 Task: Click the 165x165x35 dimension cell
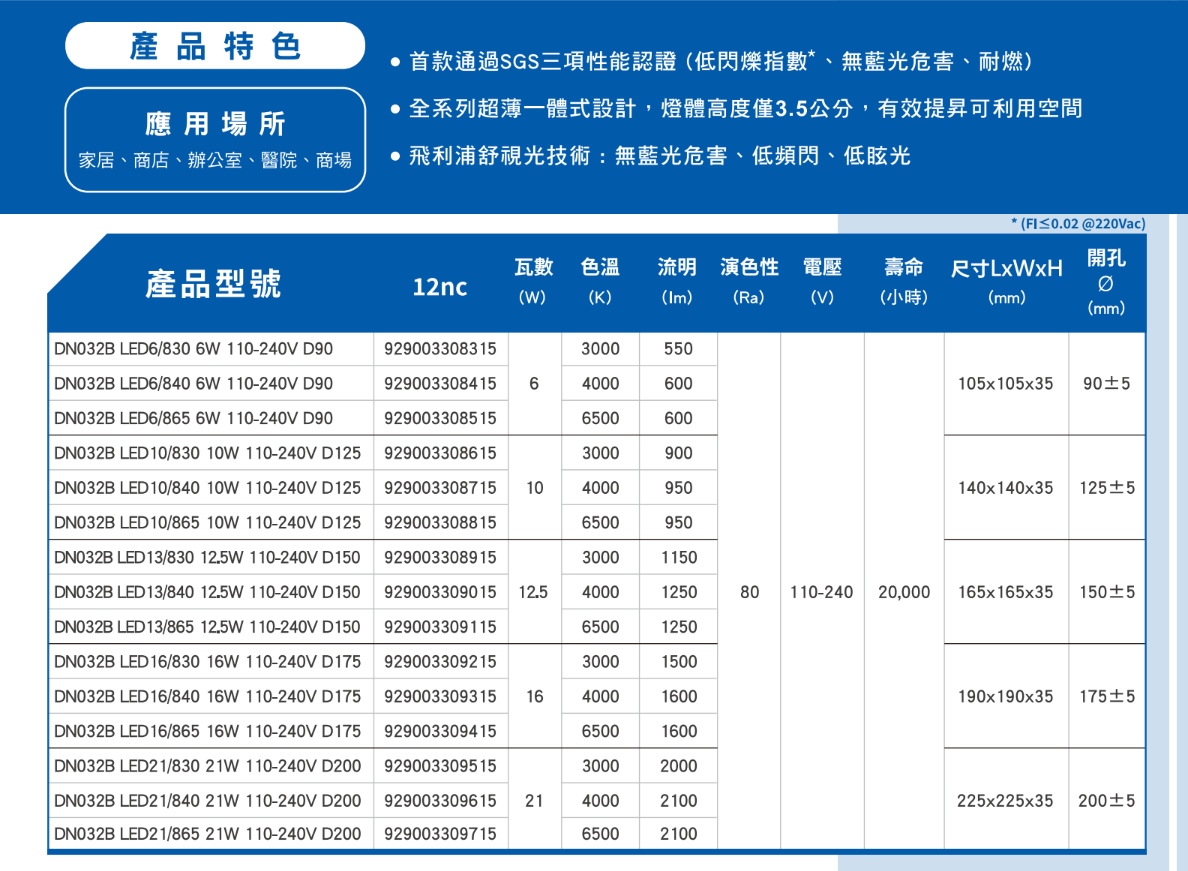pos(1005,592)
